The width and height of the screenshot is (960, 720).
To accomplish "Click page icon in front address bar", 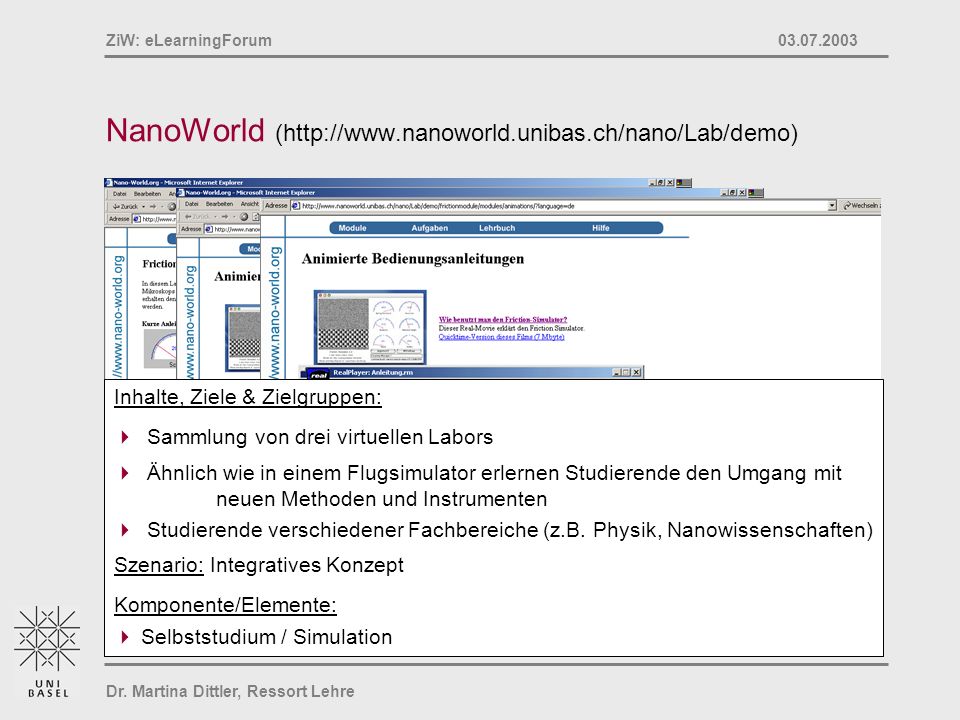I will pos(296,206).
